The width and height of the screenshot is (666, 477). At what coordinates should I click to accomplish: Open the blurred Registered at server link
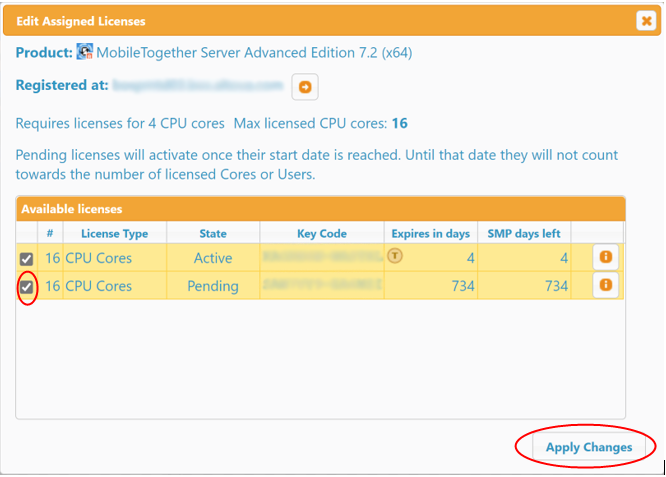(x=198, y=86)
